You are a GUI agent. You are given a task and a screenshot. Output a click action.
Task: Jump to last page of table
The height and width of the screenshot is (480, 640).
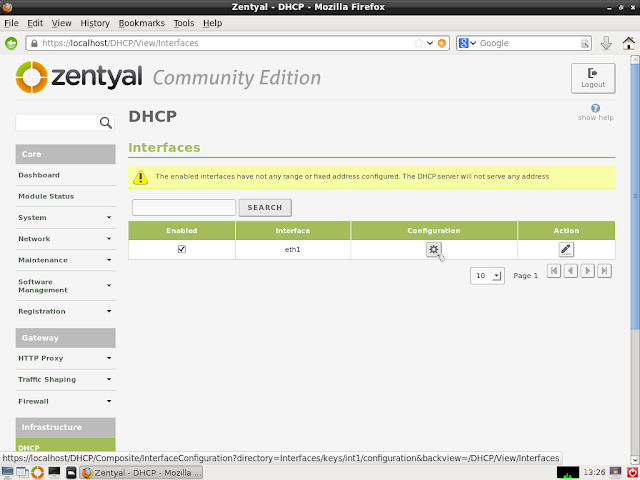click(604, 271)
